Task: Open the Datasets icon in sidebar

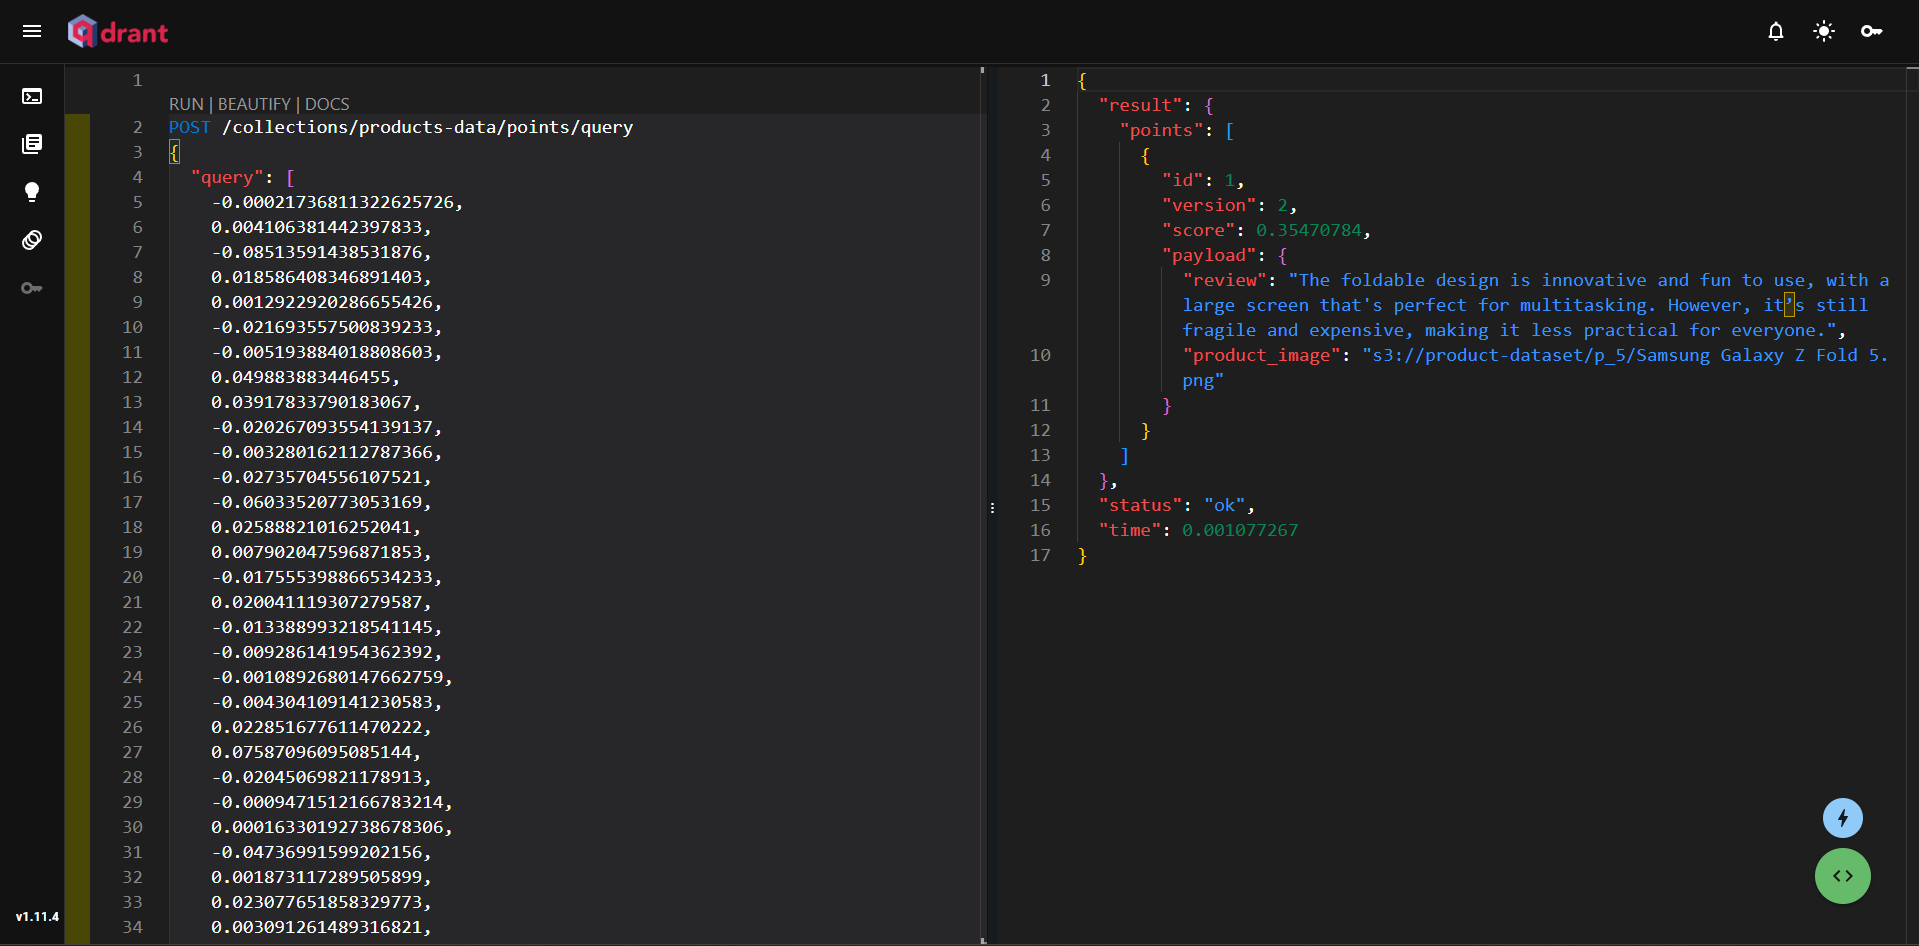Action: (32, 240)
